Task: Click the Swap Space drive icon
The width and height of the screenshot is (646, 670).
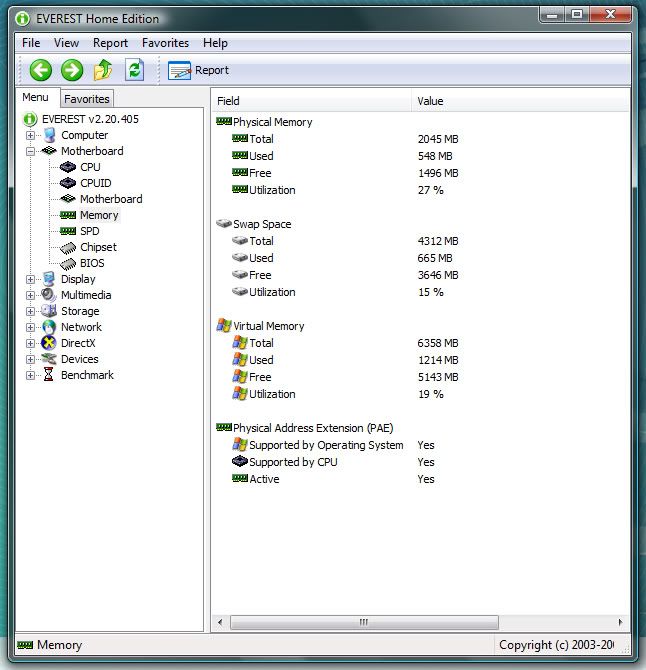Action: point(224,223)
